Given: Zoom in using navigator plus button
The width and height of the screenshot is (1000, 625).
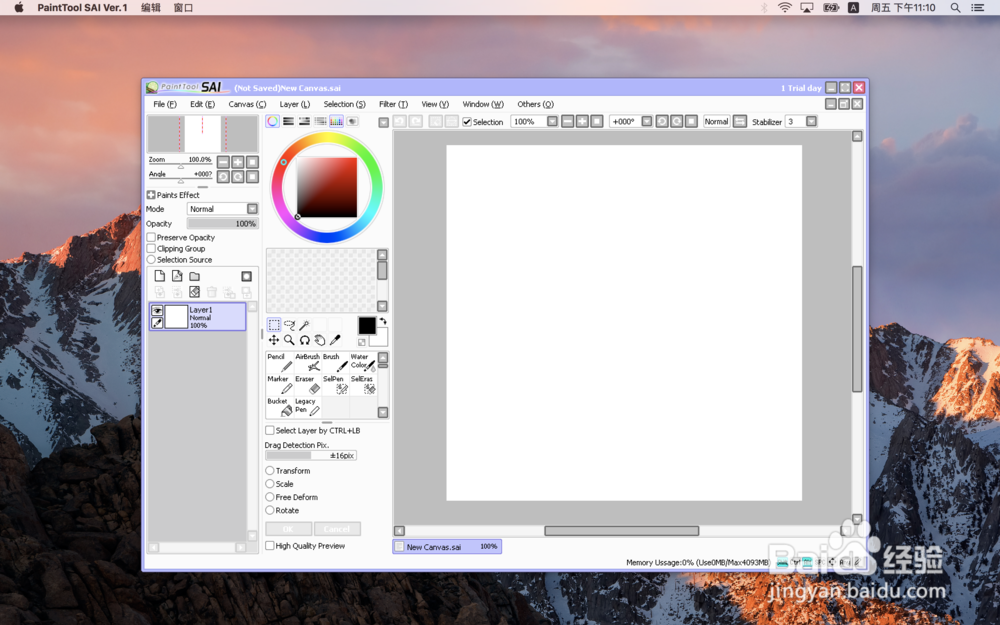Looking at the screenshot, I should point(238,162).
